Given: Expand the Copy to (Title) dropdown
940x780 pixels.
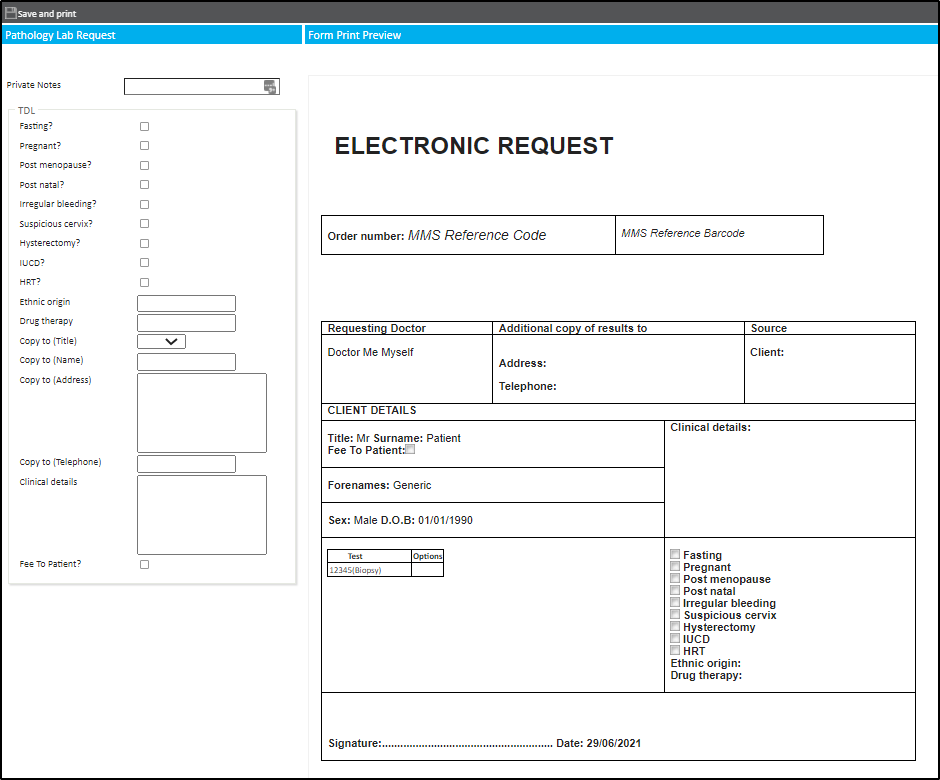Looking at the screenshot, I should pos(161,342).
